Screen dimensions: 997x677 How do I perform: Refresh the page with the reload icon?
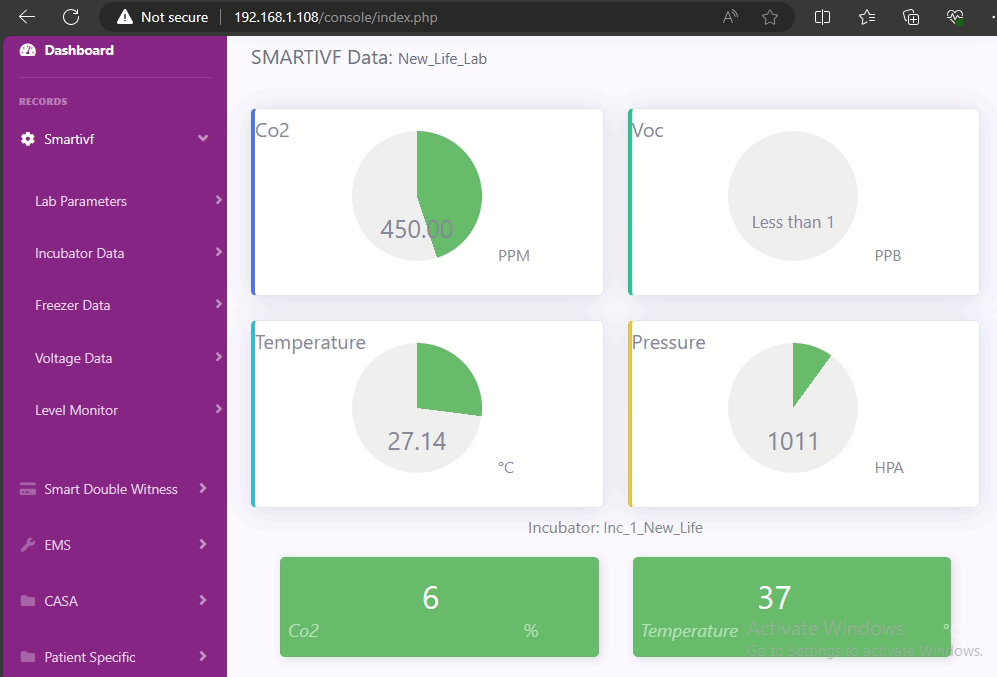pyautogui.click(x=71, y=17)
